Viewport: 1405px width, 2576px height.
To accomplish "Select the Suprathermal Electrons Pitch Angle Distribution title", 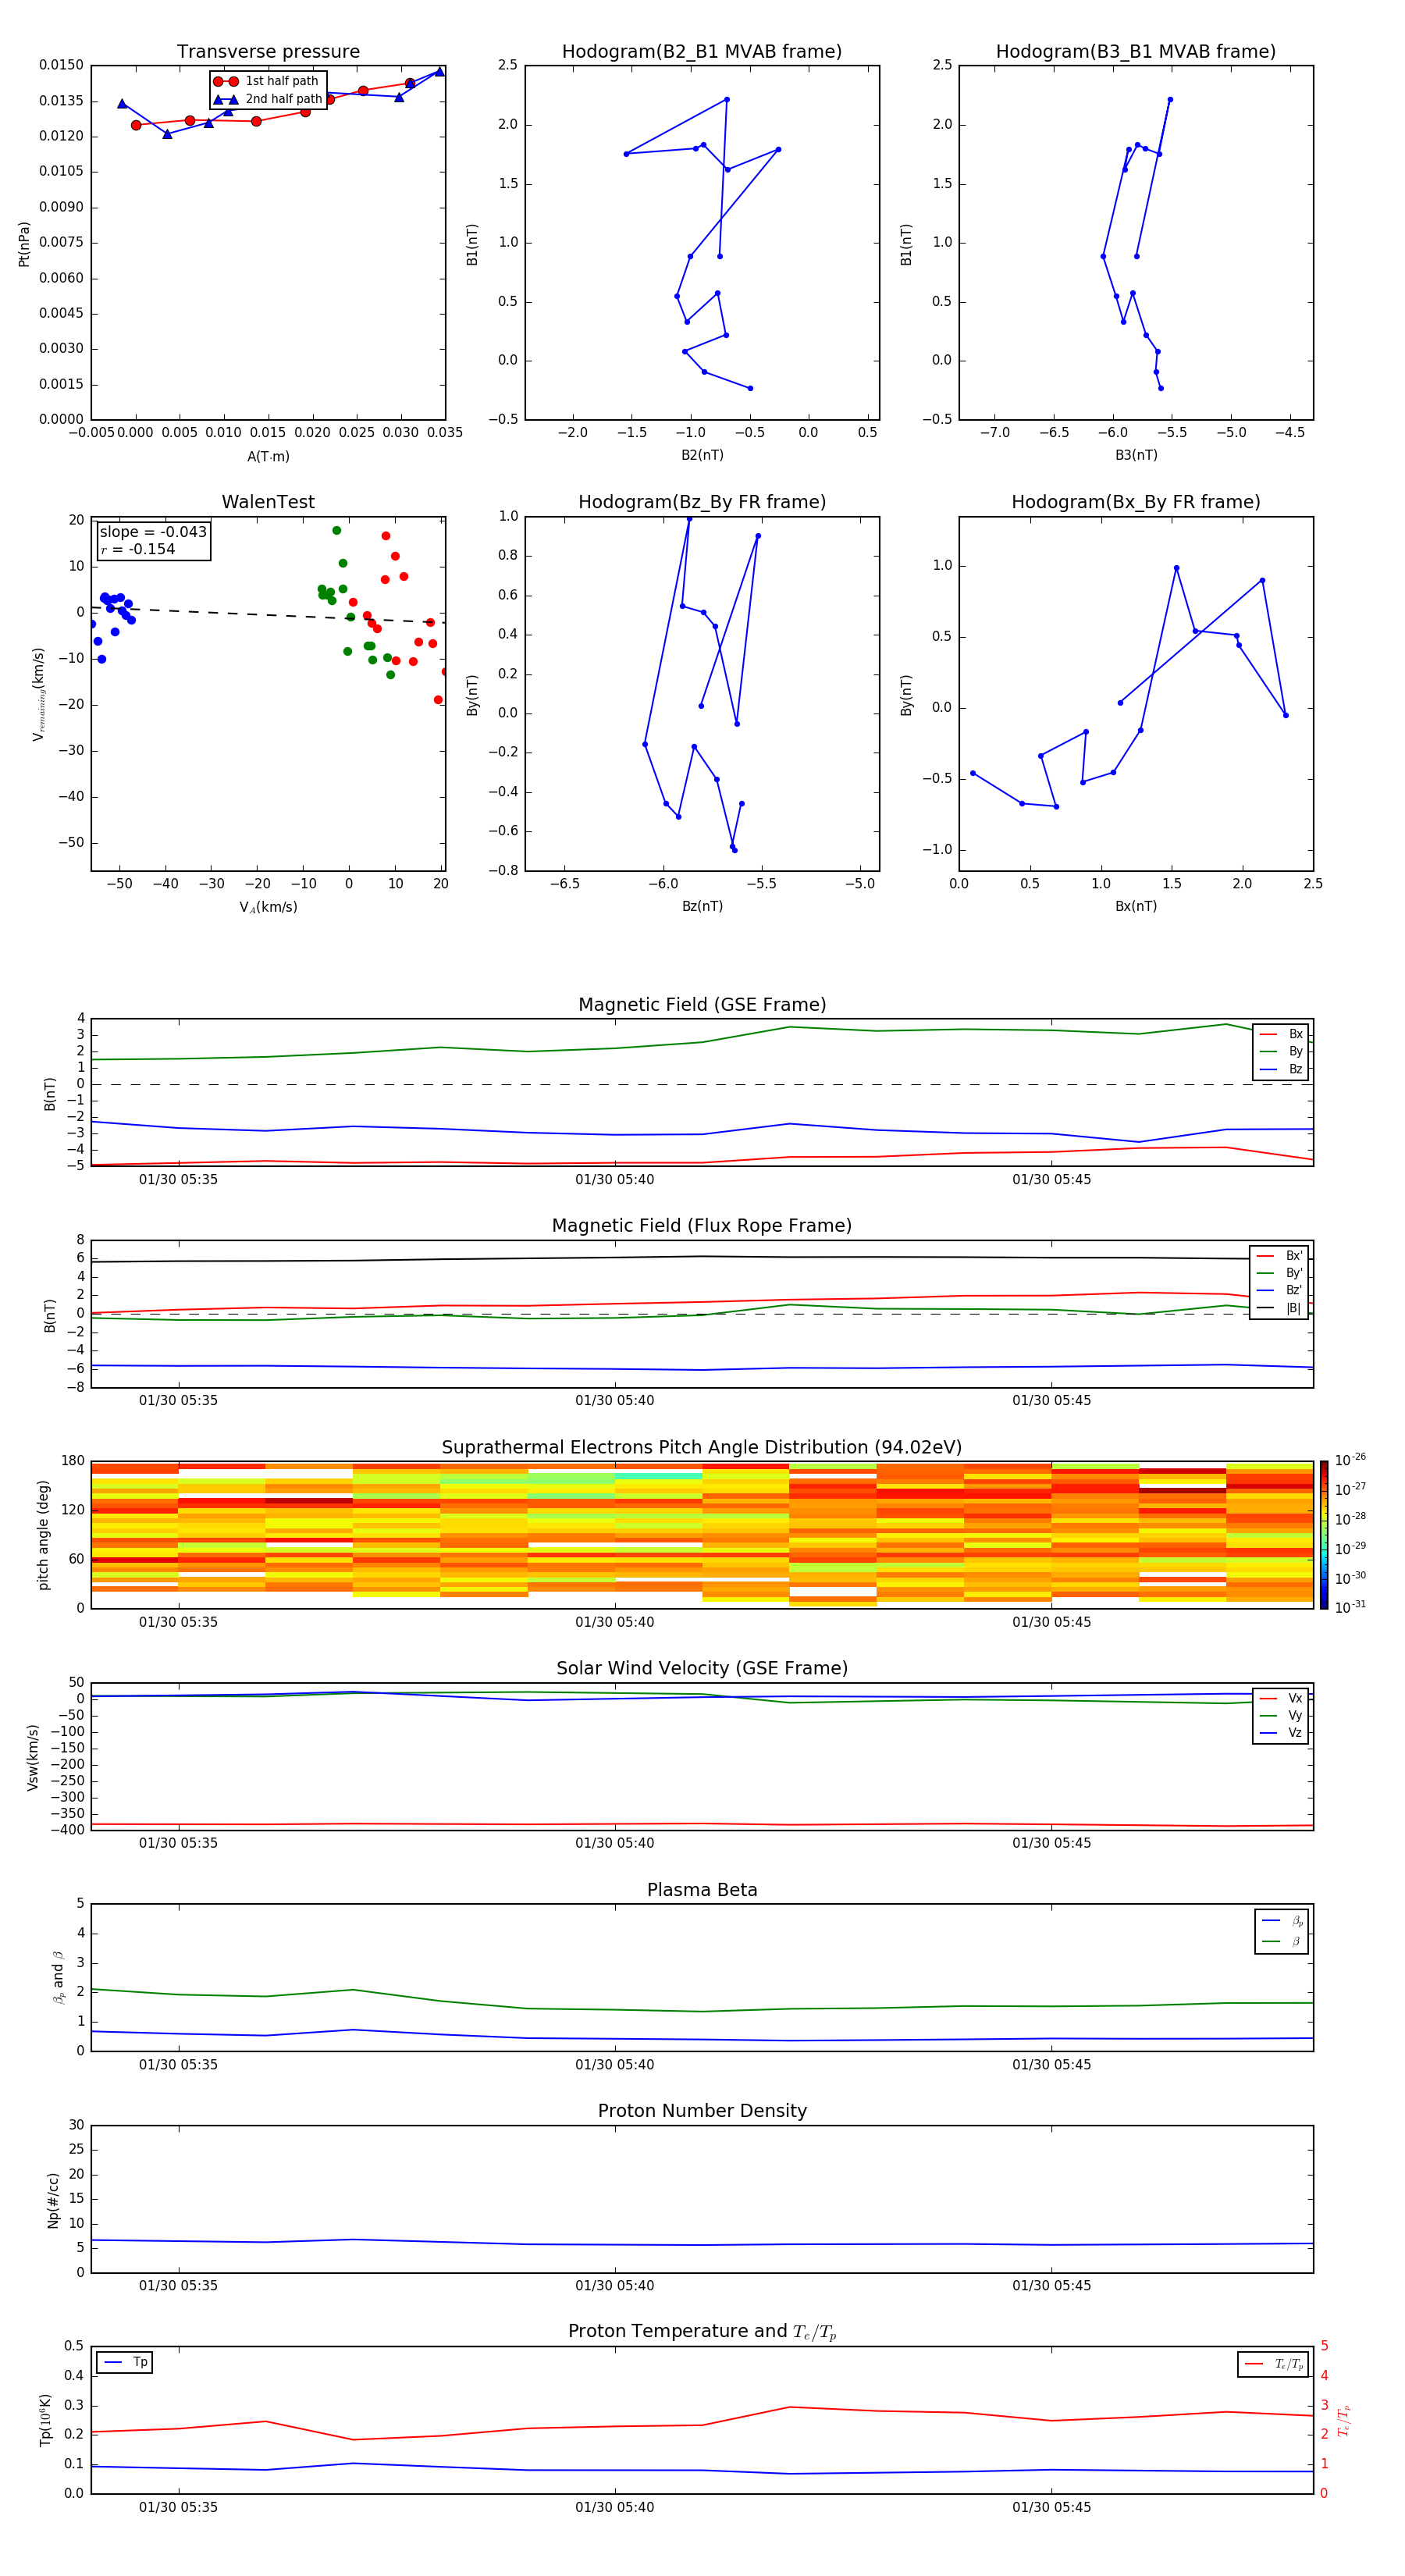I will [702, 1448].
